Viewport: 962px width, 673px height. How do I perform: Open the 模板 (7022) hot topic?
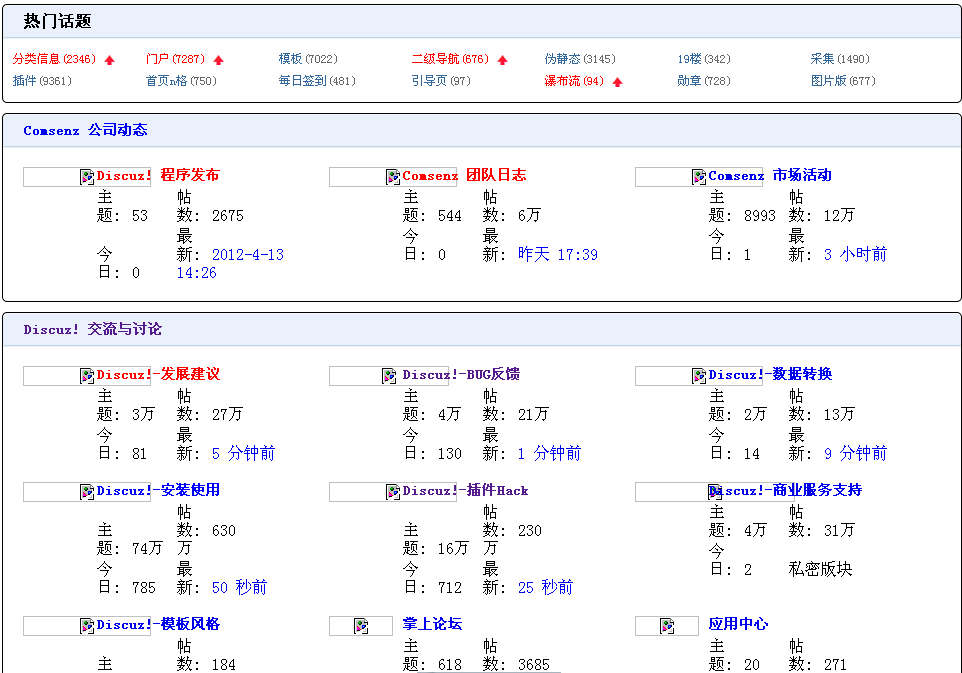pos(308,59)
